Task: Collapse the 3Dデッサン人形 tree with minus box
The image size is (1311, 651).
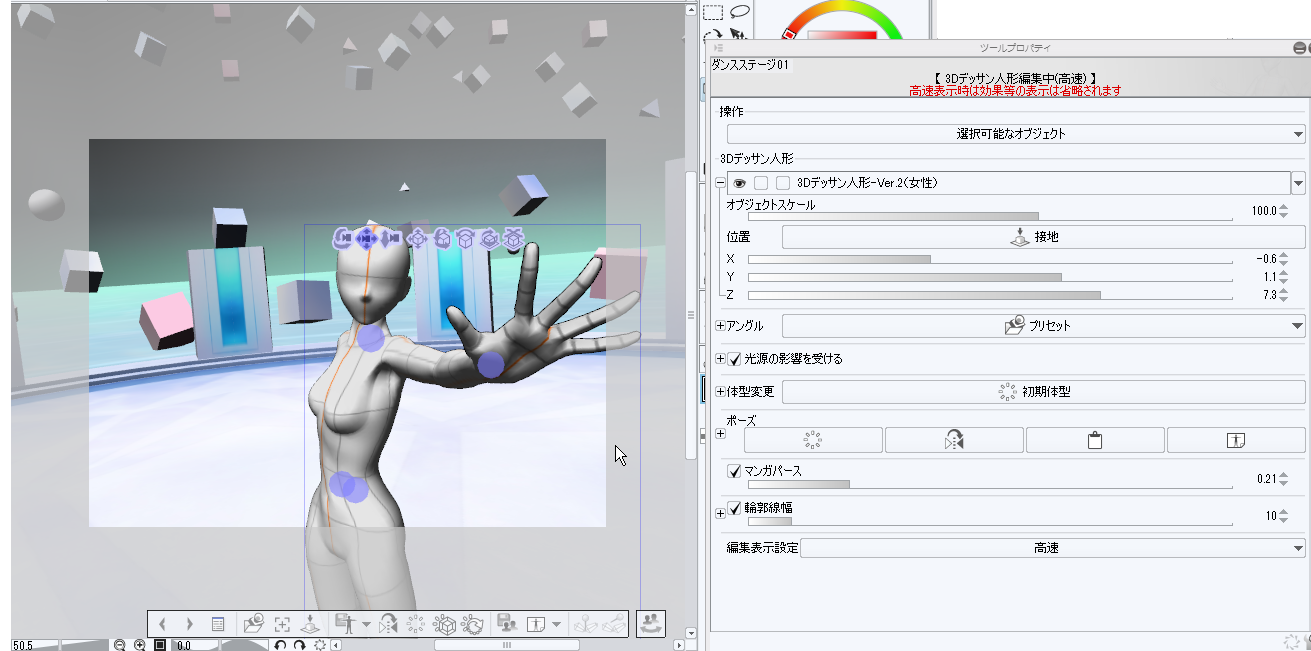Action: coord(721,183)
